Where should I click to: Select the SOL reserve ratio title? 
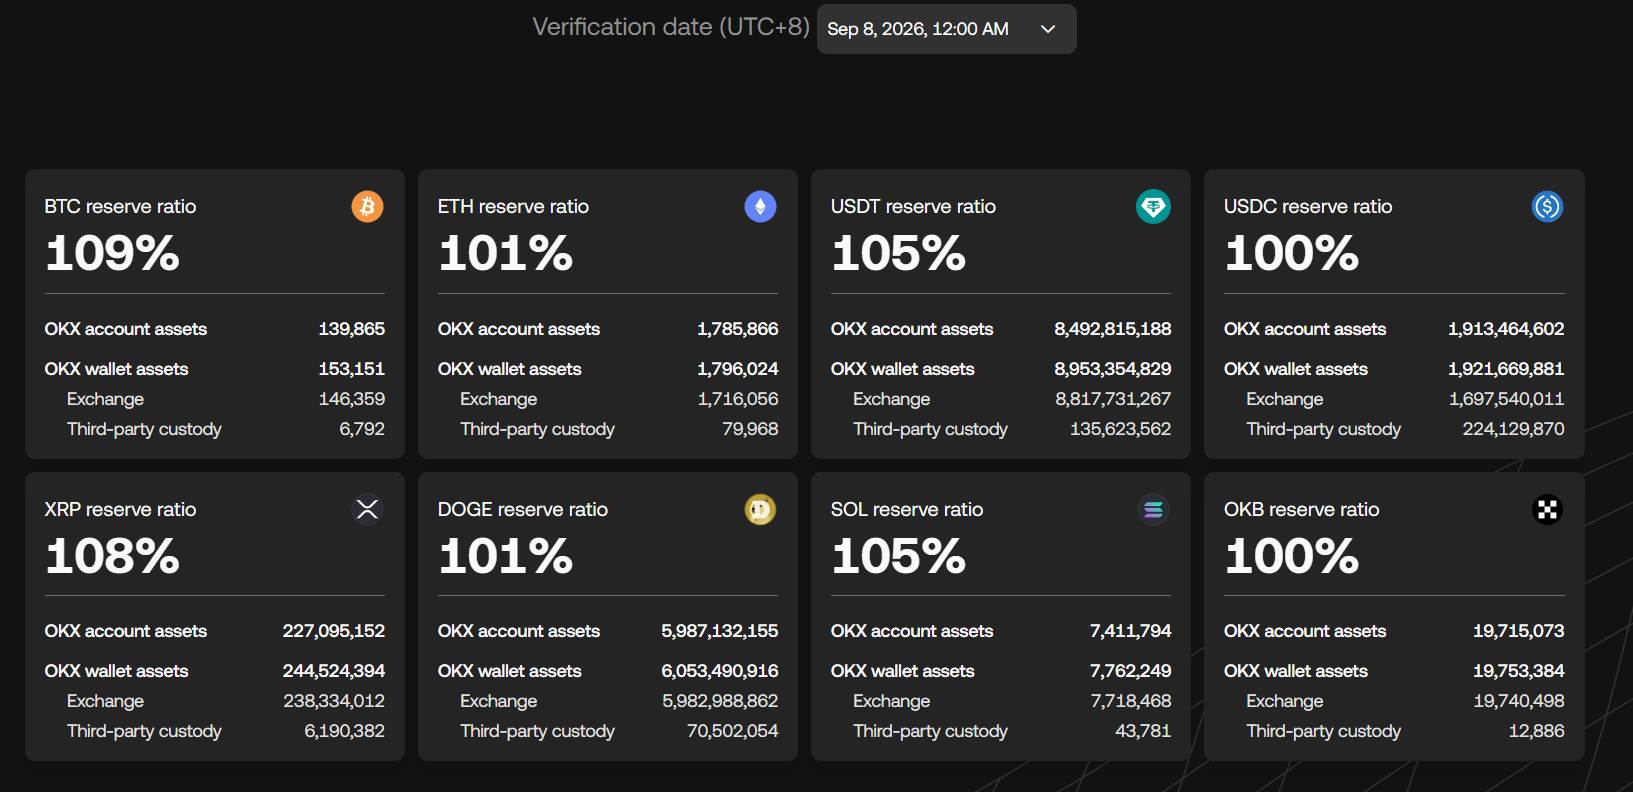(x=907, y=509)
